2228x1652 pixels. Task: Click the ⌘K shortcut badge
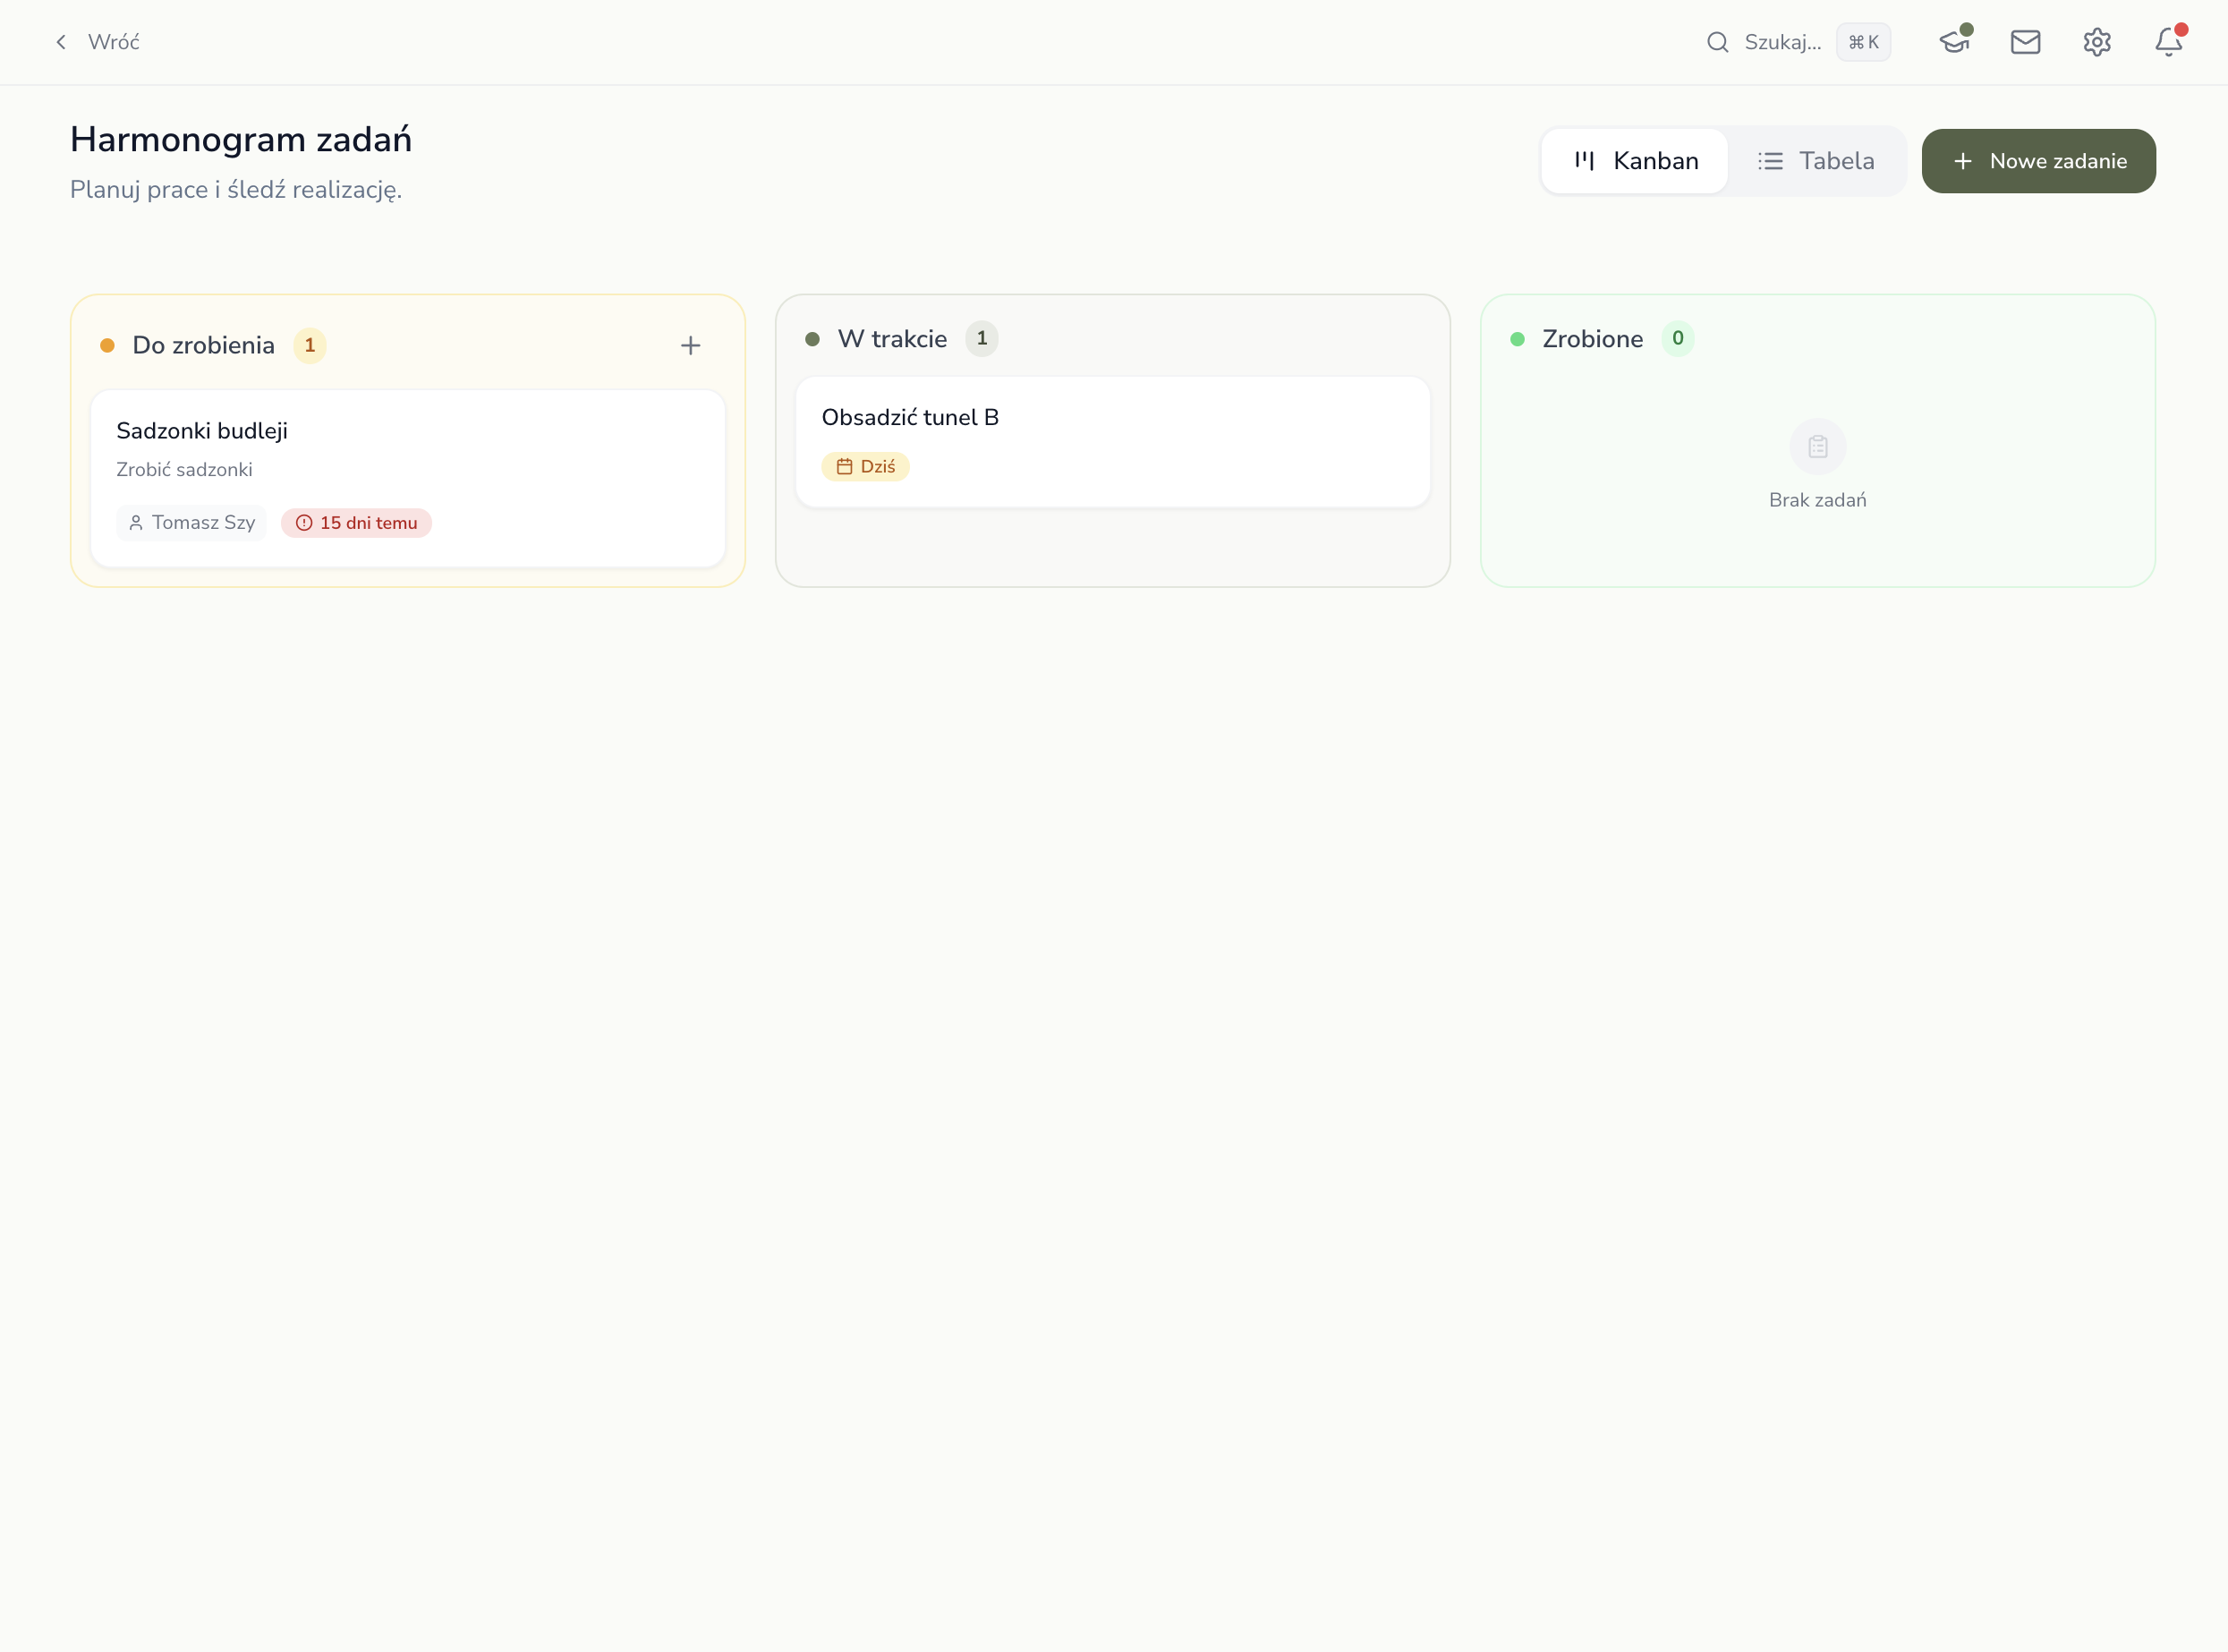click(x=1863, y=42)
